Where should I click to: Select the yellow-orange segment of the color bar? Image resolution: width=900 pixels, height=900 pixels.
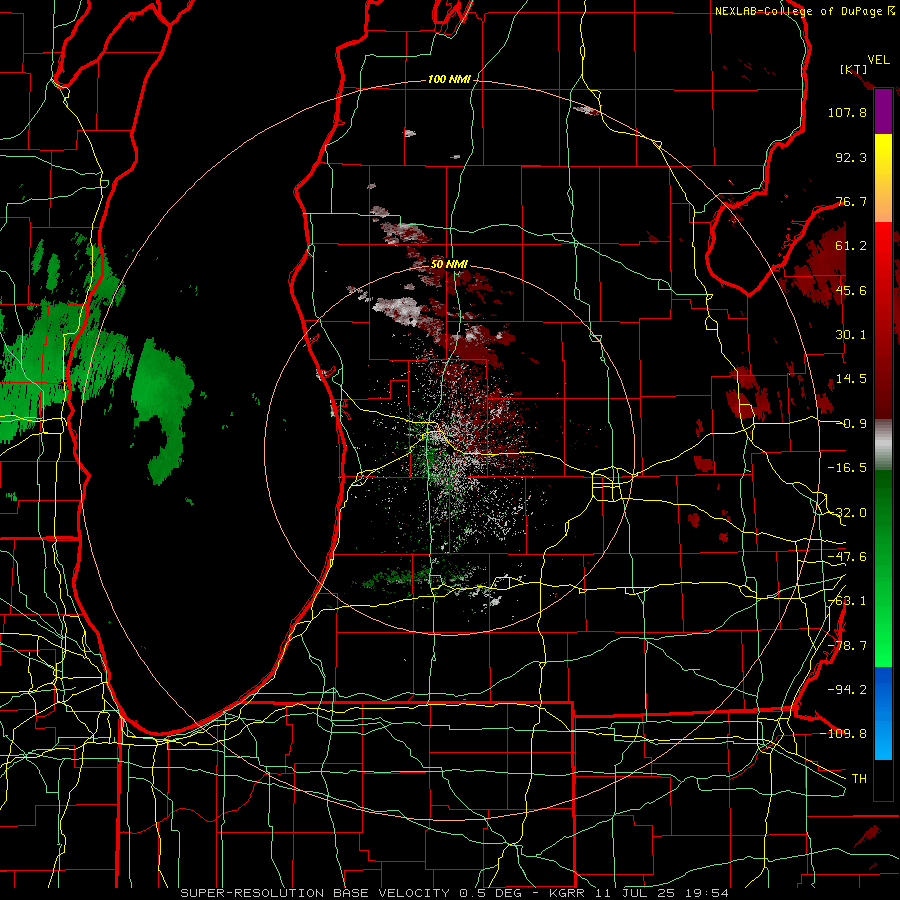click(883, 178)
